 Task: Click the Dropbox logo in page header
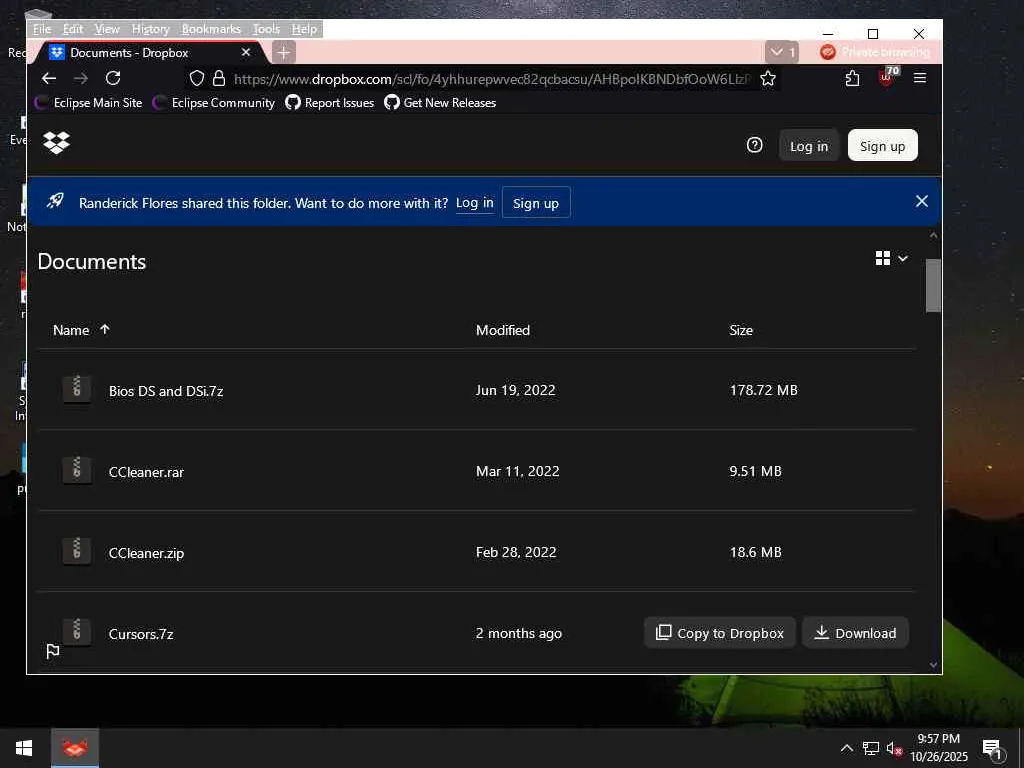57,142
